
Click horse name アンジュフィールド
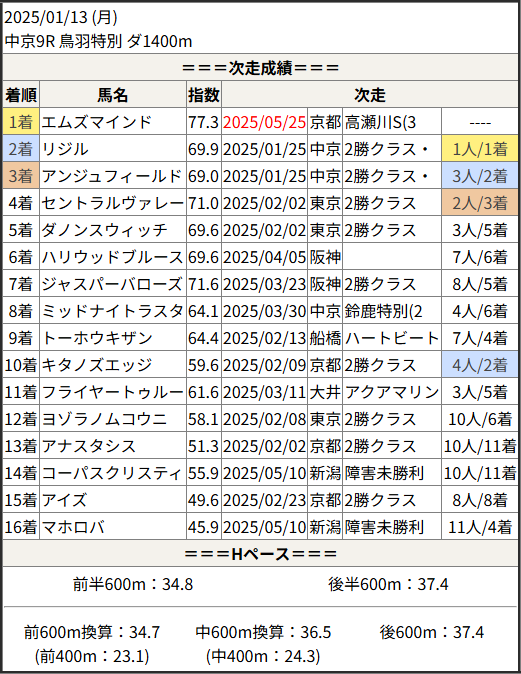112,176
